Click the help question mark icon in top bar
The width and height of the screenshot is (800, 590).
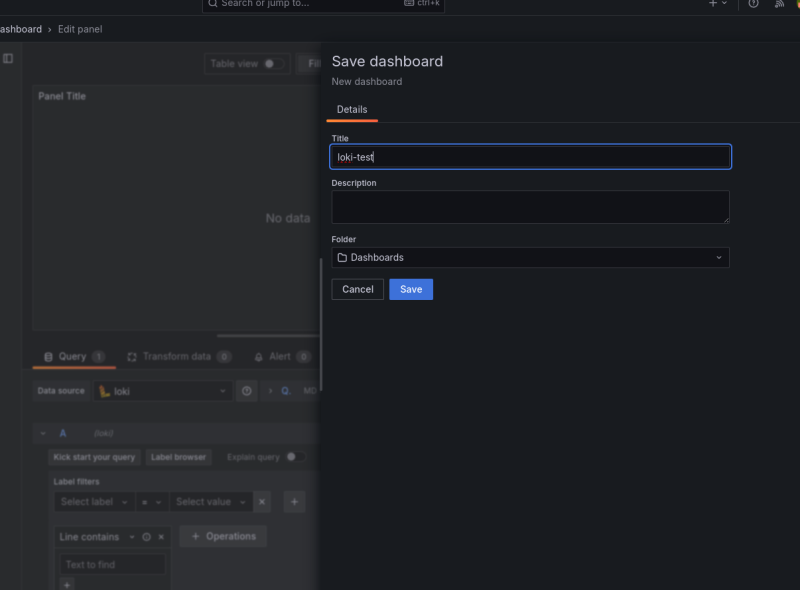[x=753, y=4]
